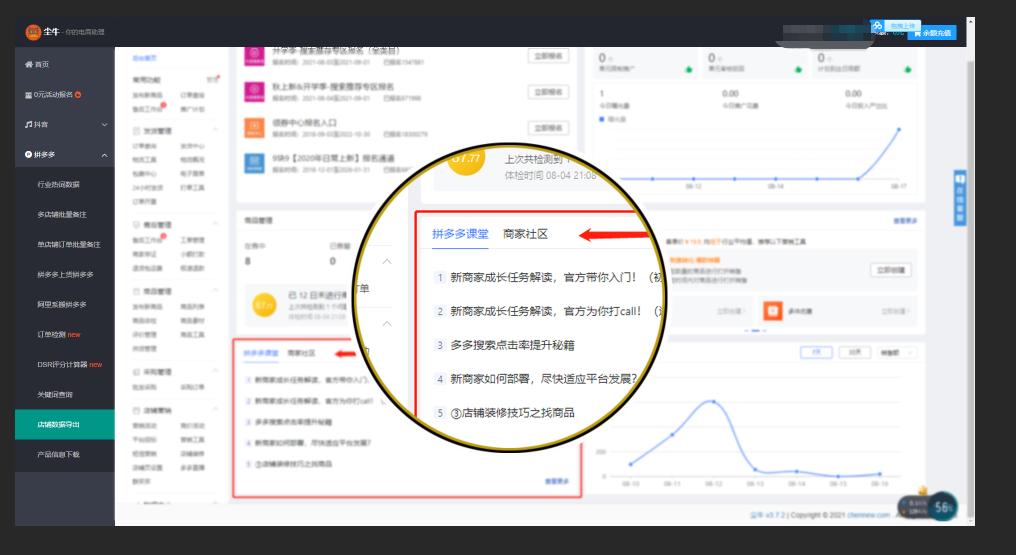The width and height of the screenshot is (1016, 555).
Task: Click 店铺营销 section icon
Action: [x=137, y=411]
